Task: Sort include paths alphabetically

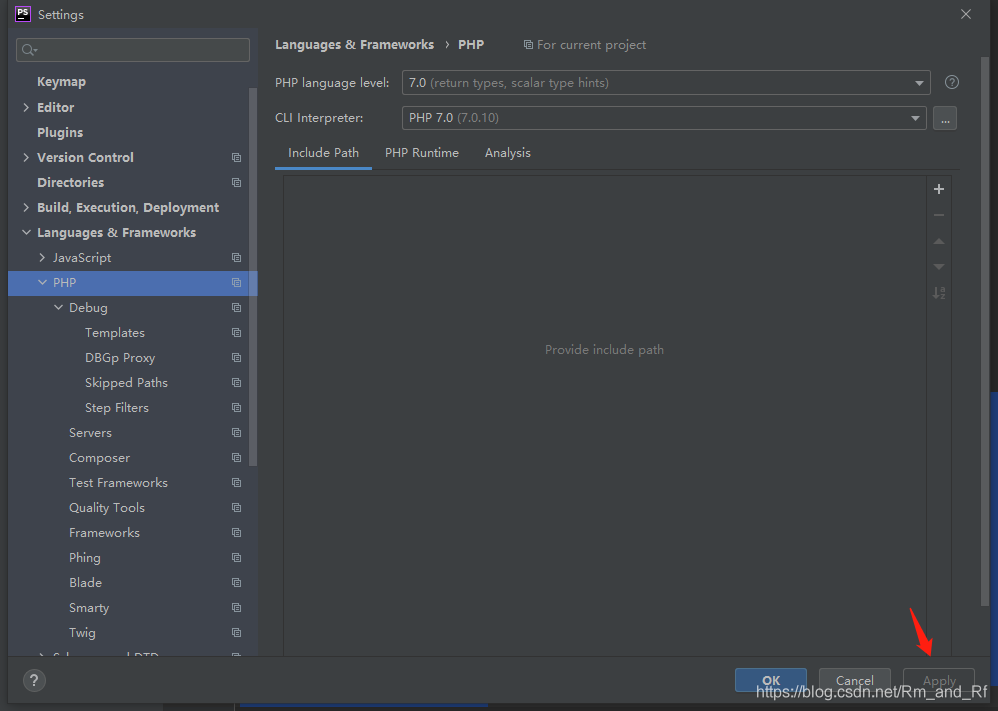Action: 939,293
